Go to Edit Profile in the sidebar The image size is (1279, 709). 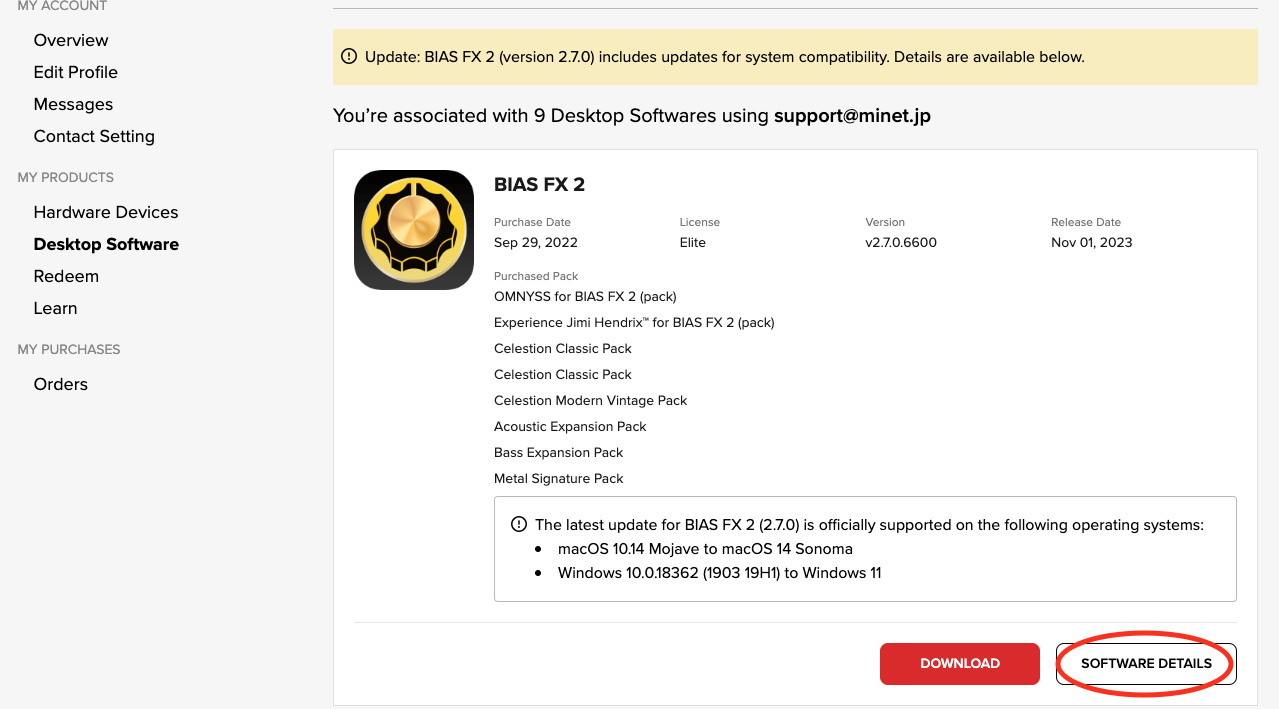[76, 72]
